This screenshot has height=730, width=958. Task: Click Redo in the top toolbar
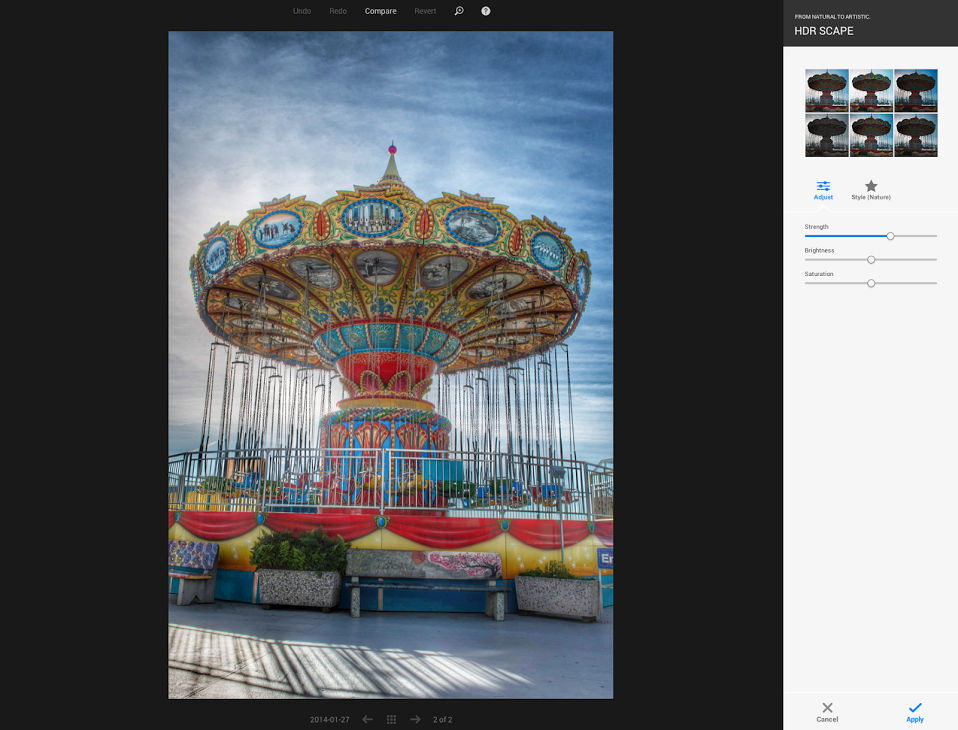tap(338, 11)
